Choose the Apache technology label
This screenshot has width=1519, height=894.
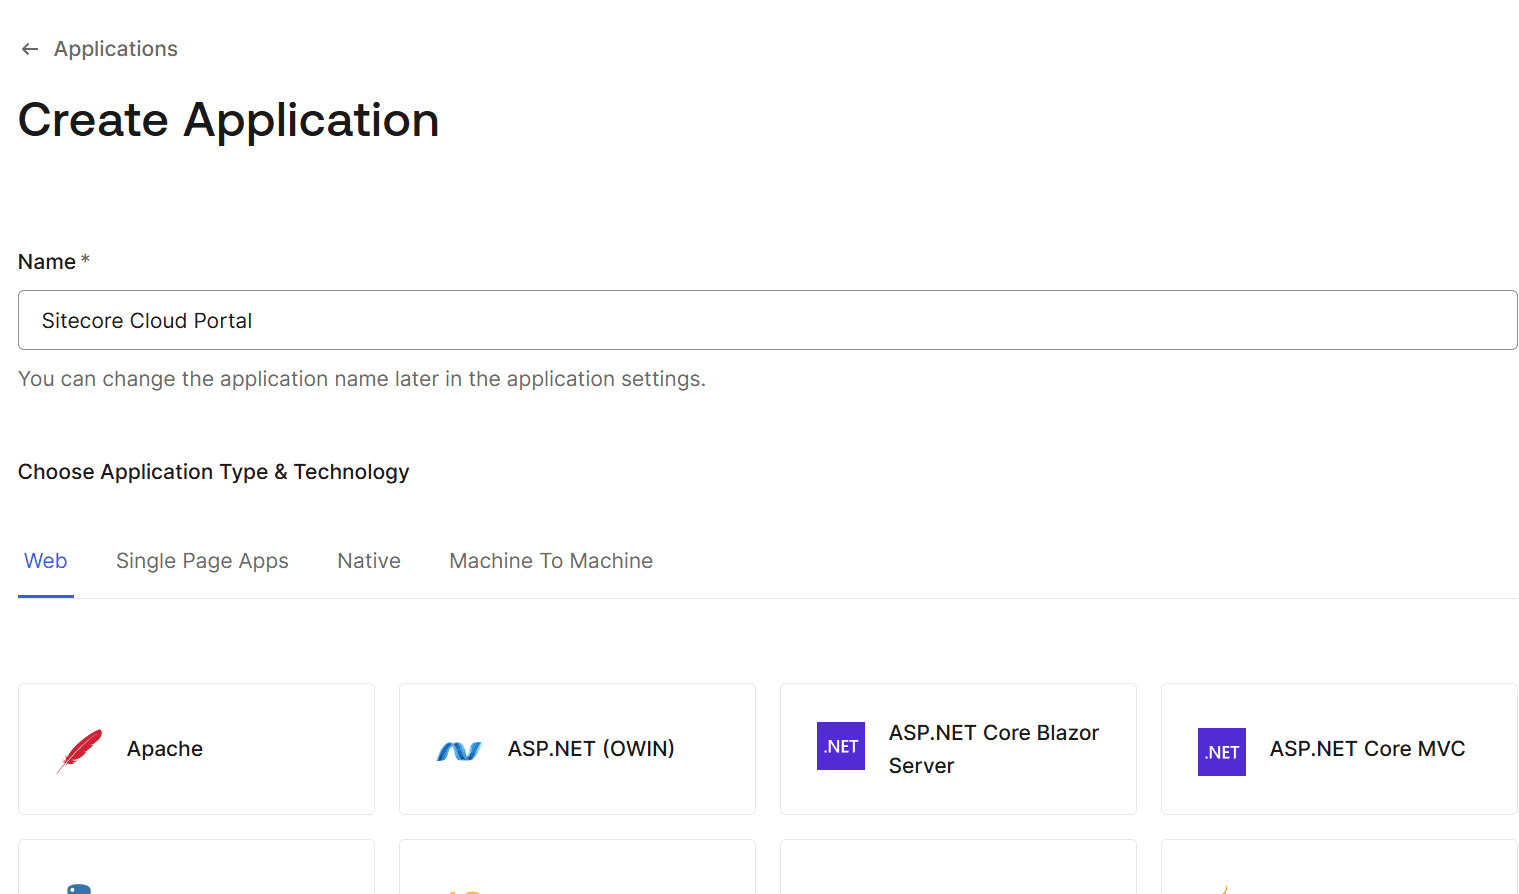[x=165, y=749]
